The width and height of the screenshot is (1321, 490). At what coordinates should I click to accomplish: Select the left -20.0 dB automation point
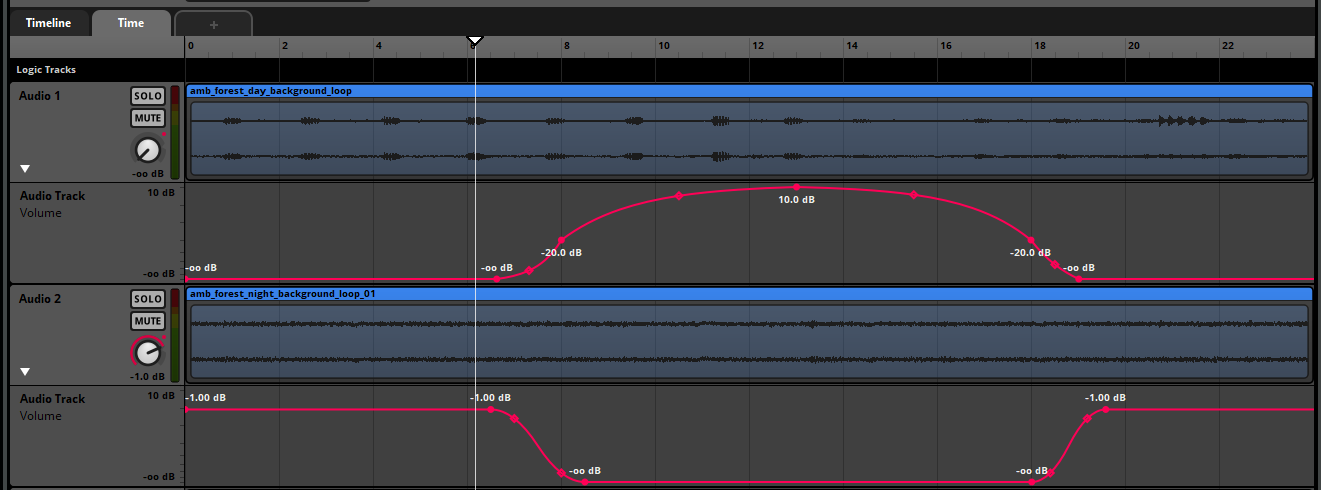561,240
